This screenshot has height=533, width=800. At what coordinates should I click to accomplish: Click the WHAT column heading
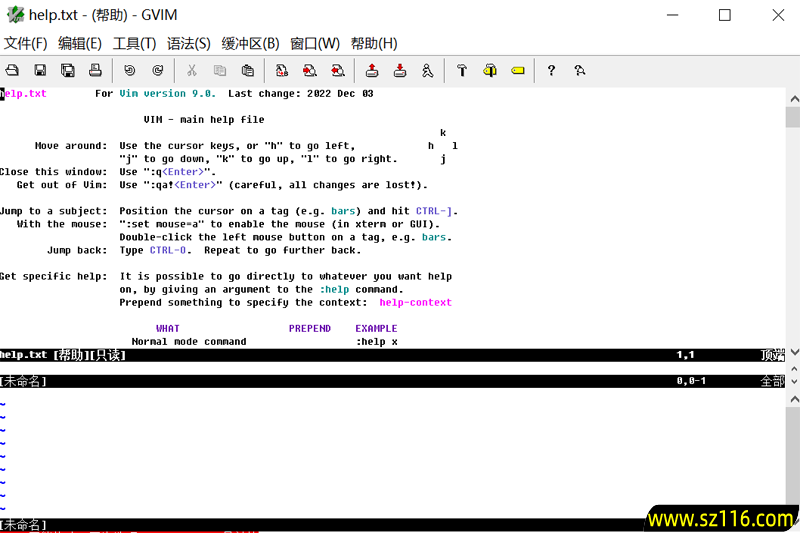coord(168,328)
